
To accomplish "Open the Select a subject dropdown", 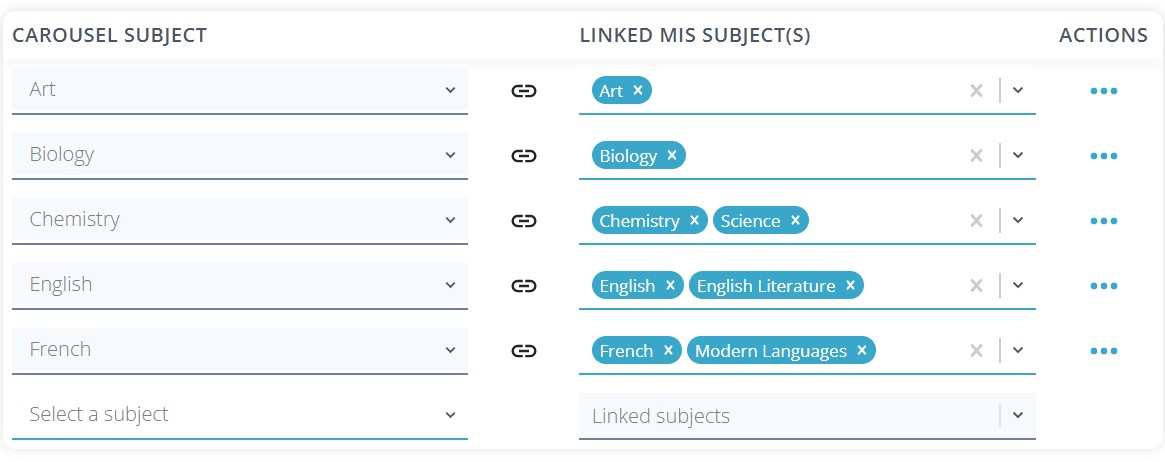I will click(240, 415).
